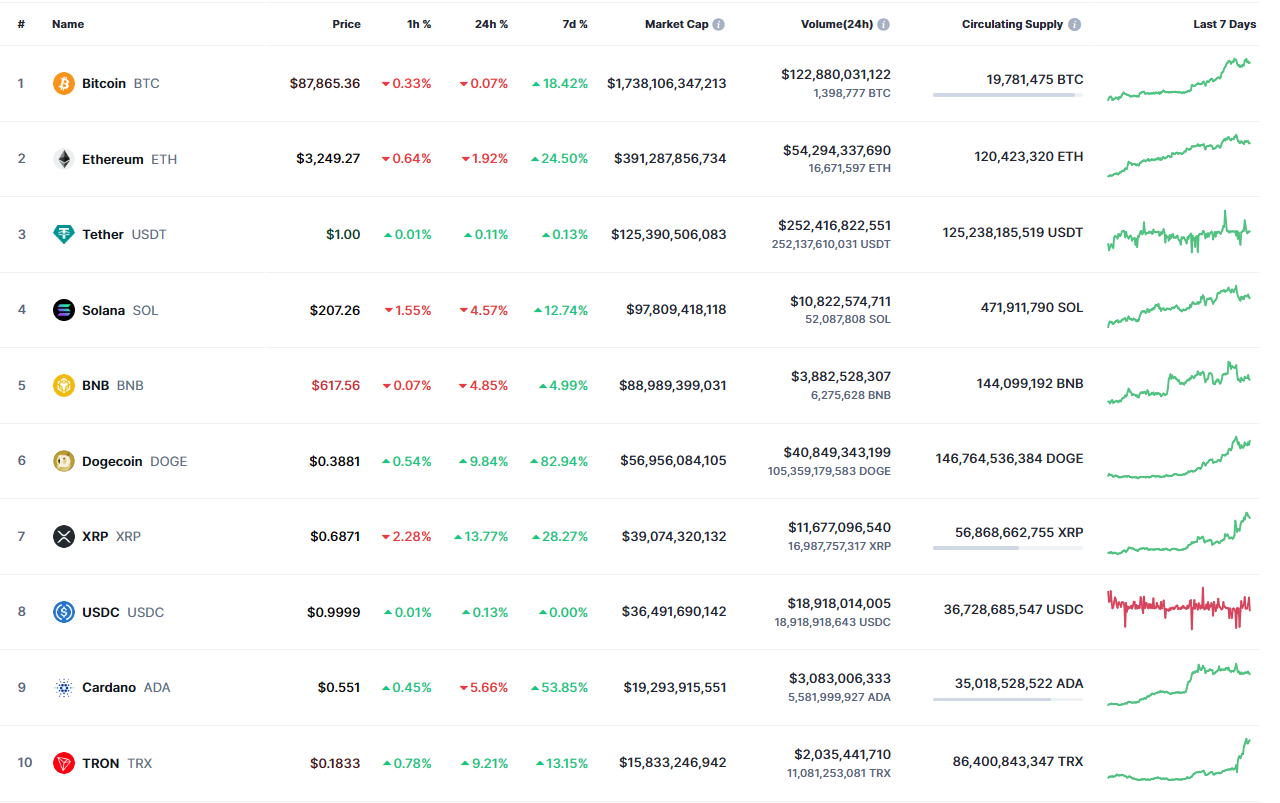Click the Cardano logo icon

(x=64, y=687)
